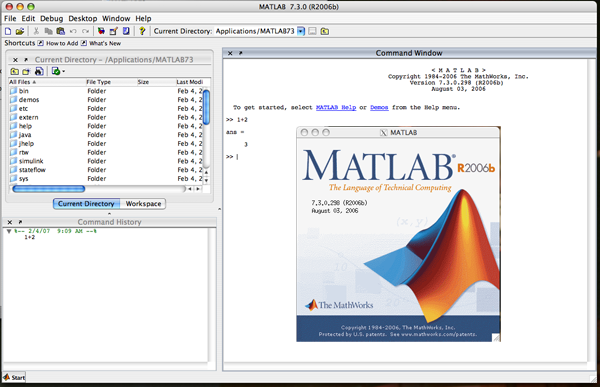Paste from clipboard using the toolbar icon
Viewport: 600px width, 387px height.
pyautogui.click(x=60, y=31)
